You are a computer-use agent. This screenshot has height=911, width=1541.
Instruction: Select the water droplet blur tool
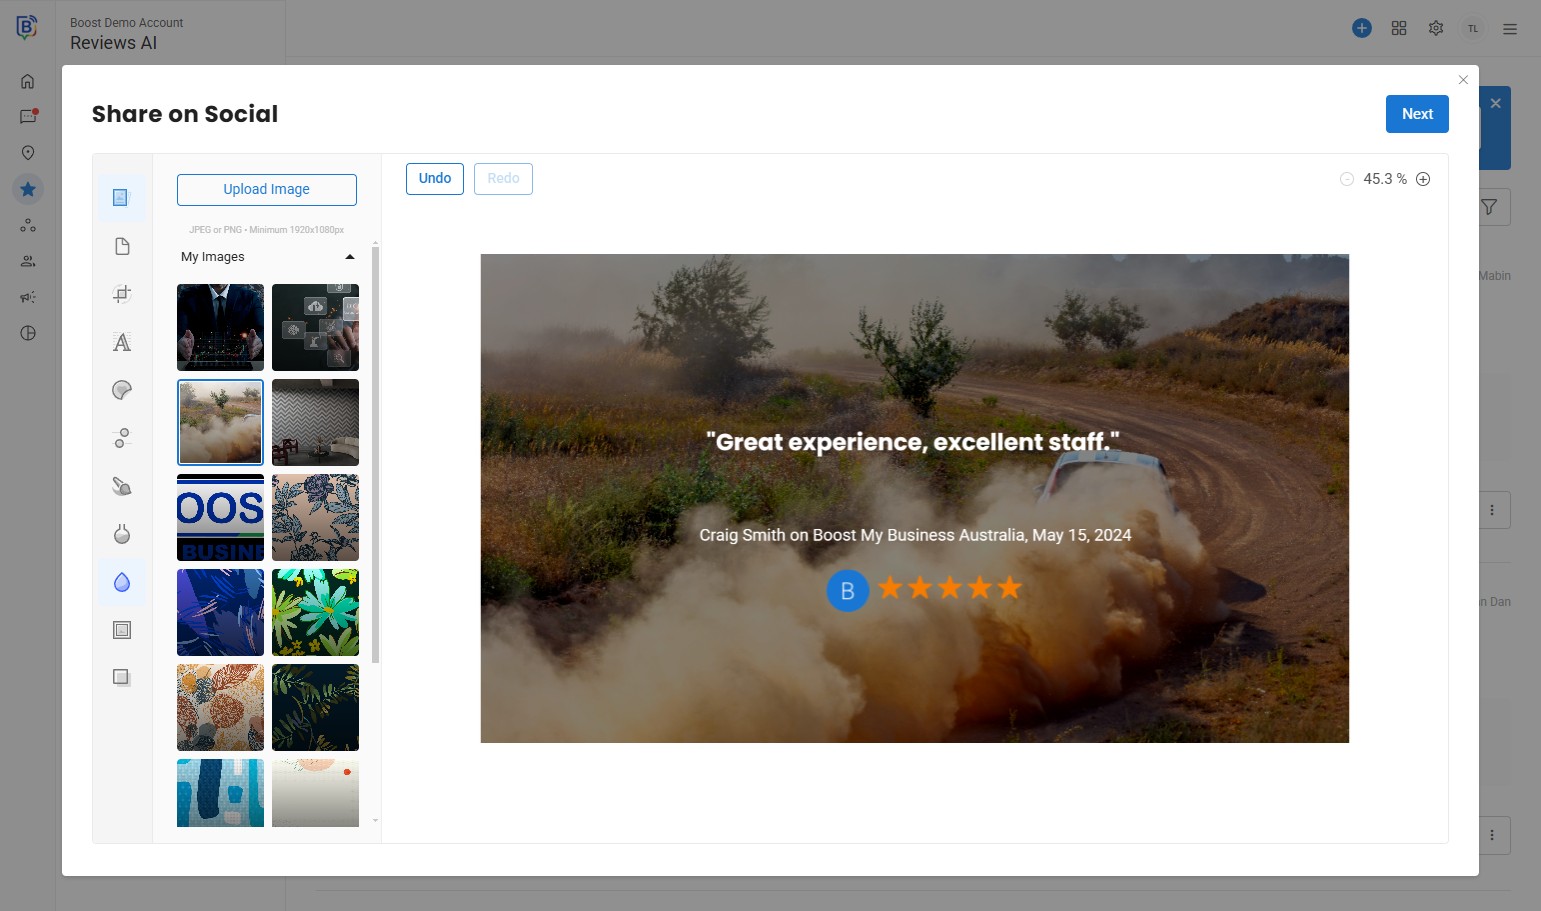pos(122,582)
